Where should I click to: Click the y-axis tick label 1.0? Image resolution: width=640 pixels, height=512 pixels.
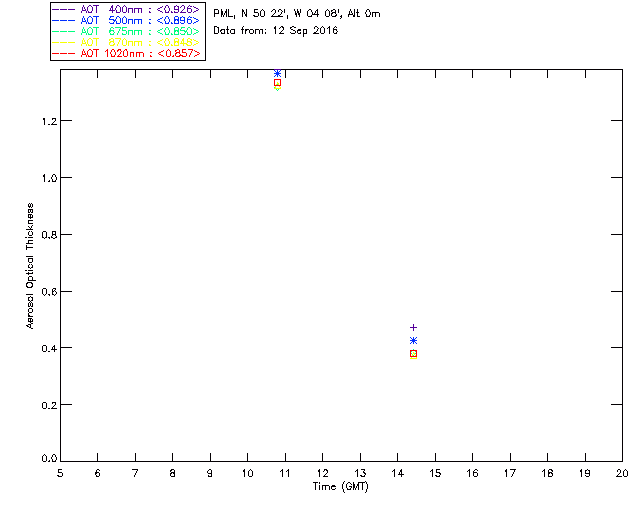[49, 178]
